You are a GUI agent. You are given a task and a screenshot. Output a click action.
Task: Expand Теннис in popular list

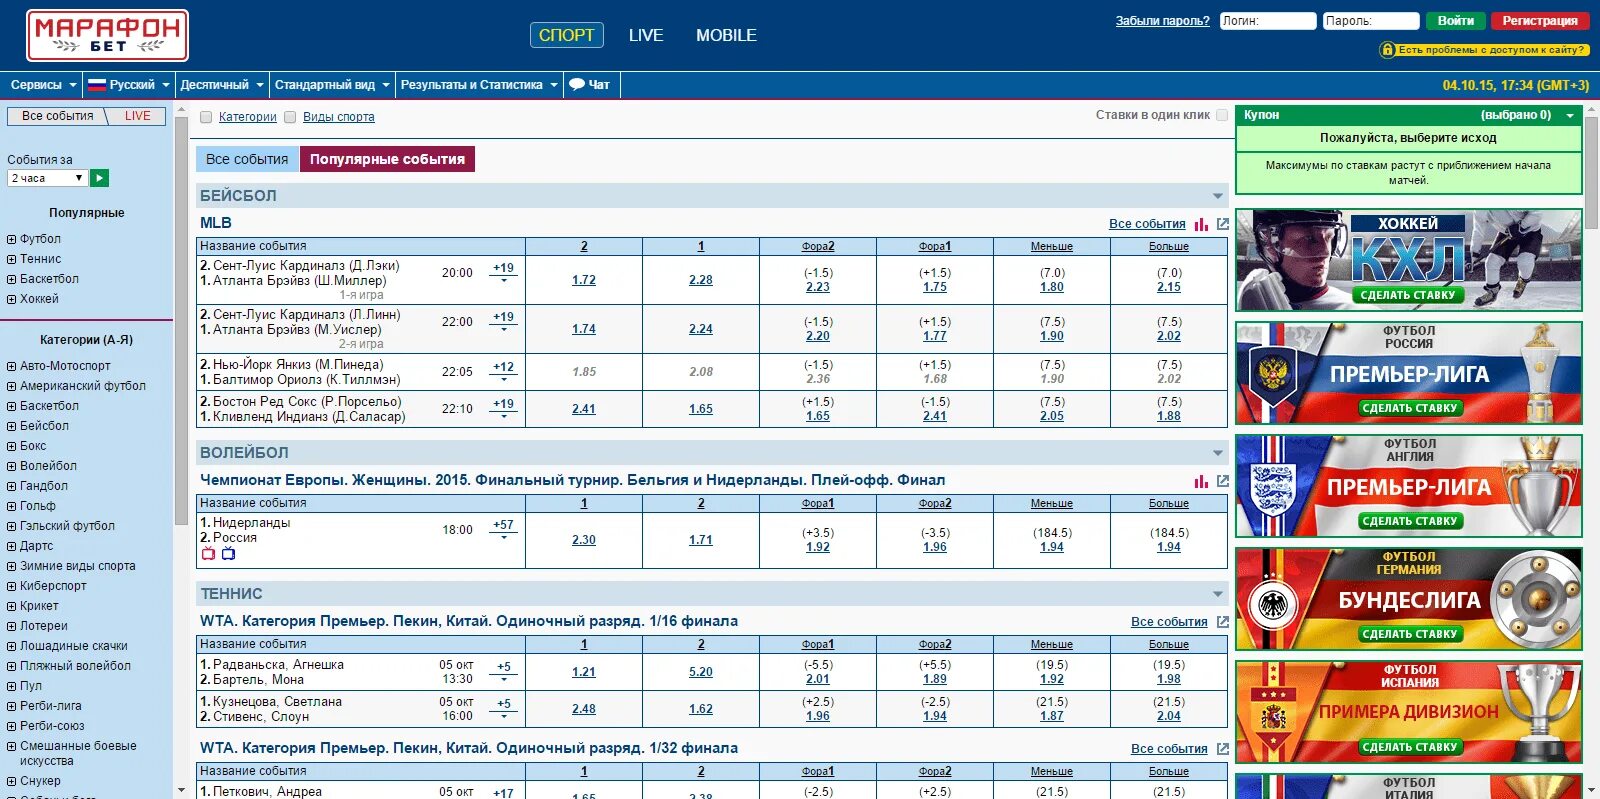(11, 259)
